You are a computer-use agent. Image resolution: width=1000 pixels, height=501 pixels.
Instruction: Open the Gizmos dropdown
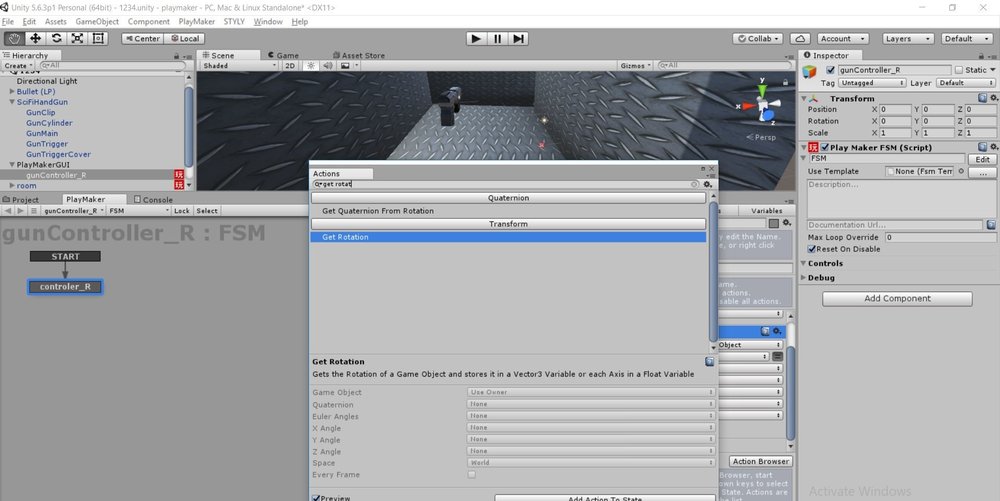coord(635,66)
